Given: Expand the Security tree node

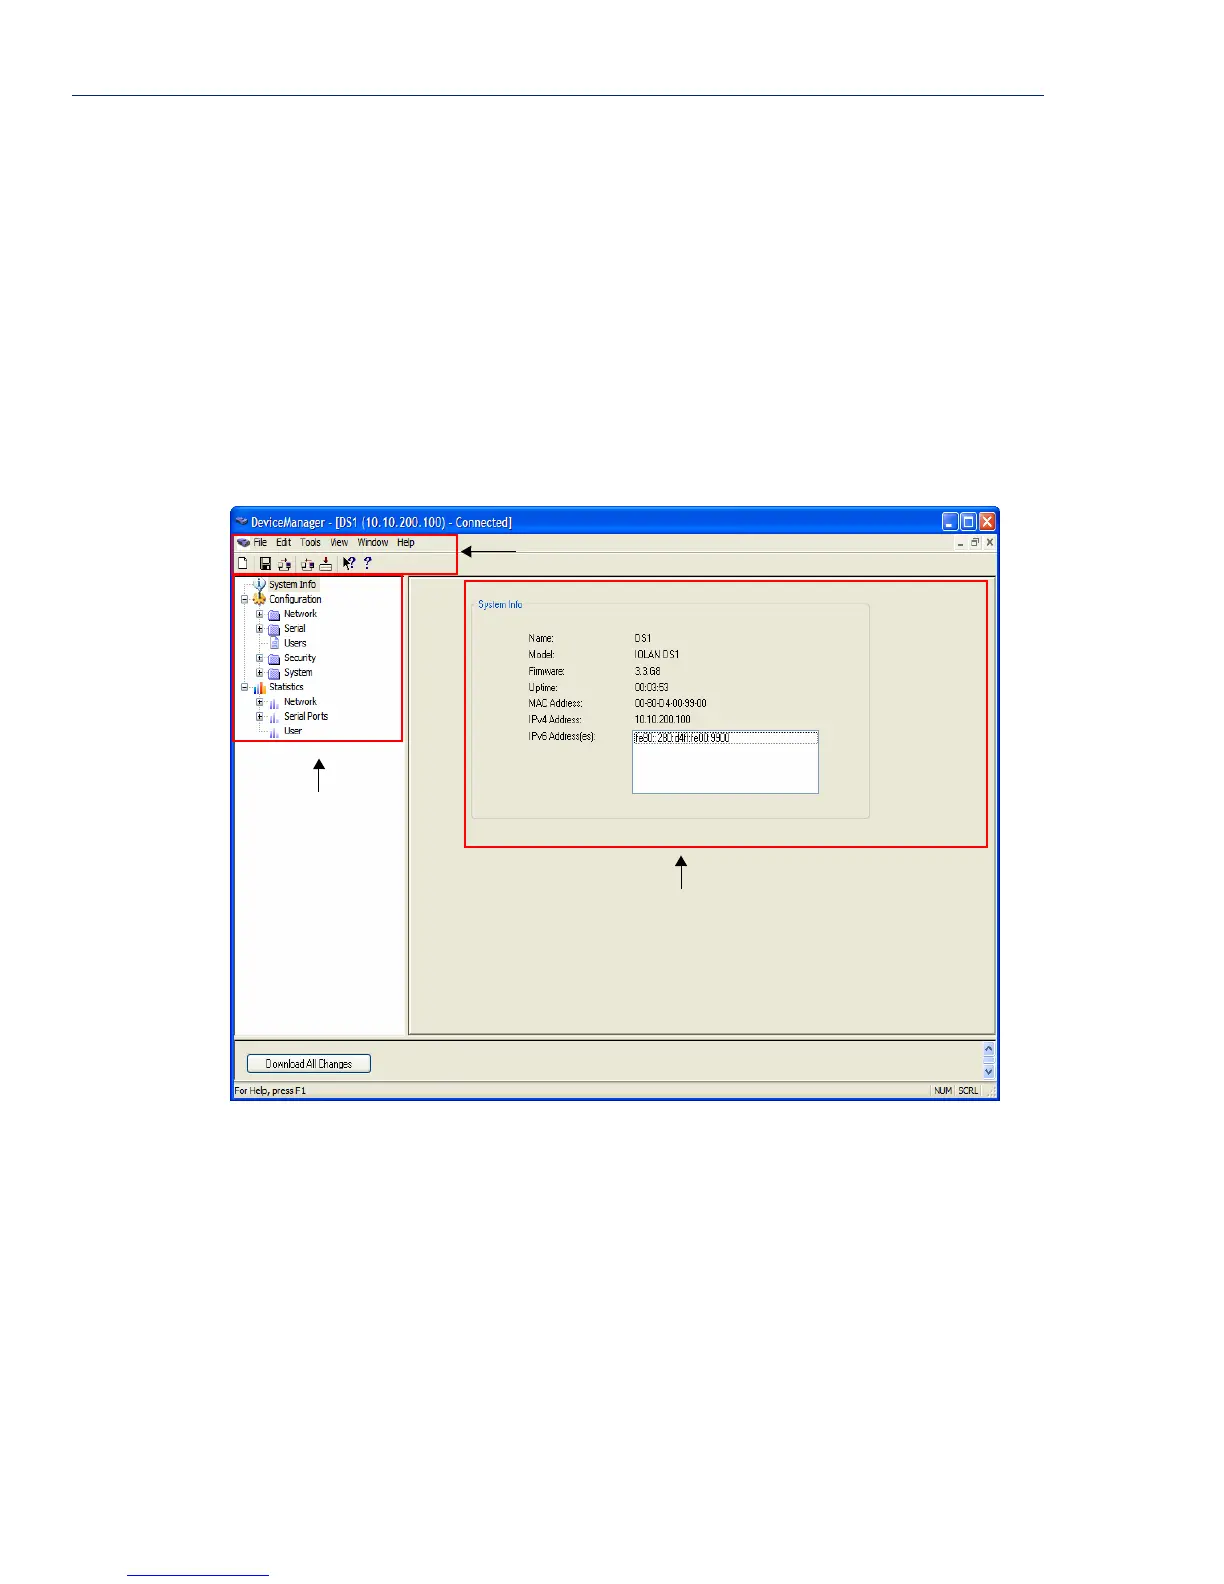Looking at the screenshot, I should point(259,658).
